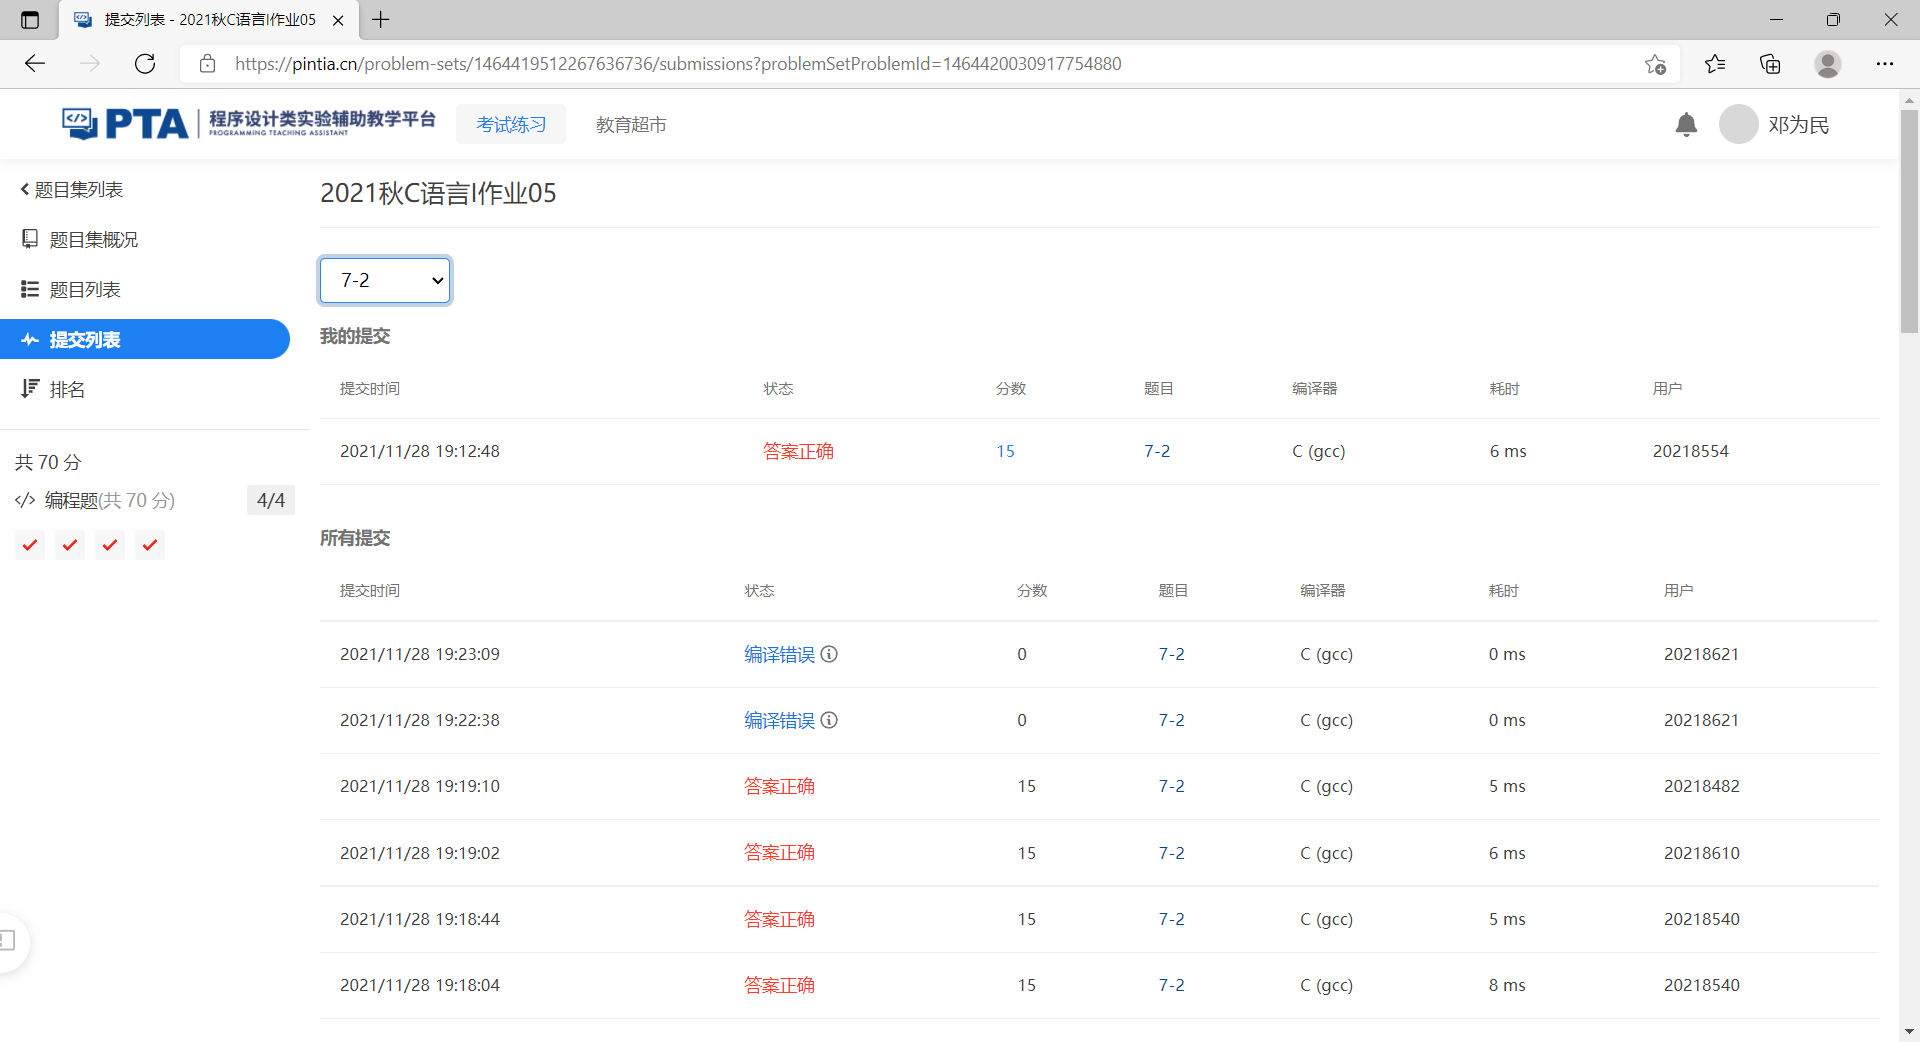The height and width of the screenshot is (1042, 1920).
Task: Open 答案正确 status at 19:19:10
Action: coord(779,786)
